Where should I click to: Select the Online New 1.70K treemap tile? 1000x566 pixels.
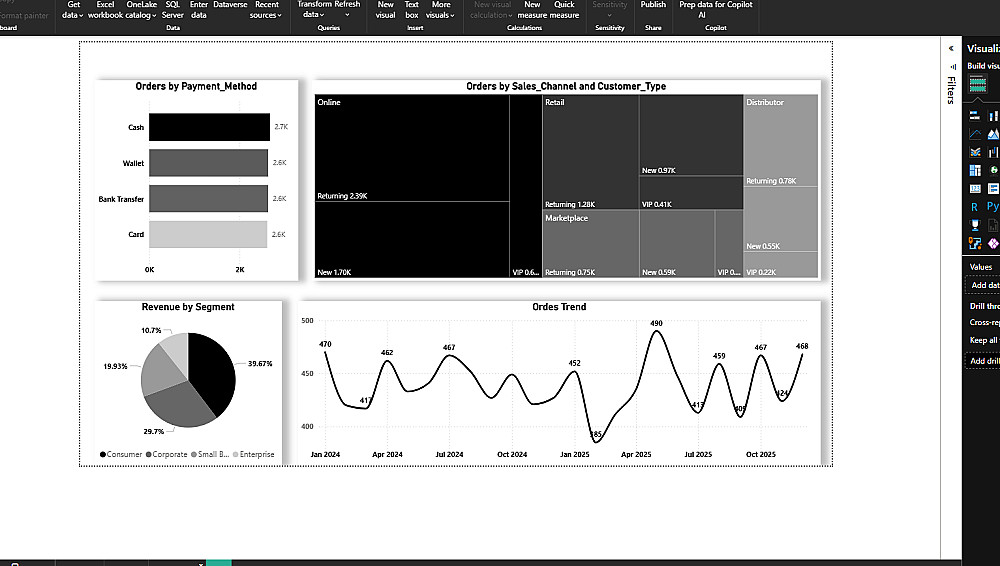412,239
